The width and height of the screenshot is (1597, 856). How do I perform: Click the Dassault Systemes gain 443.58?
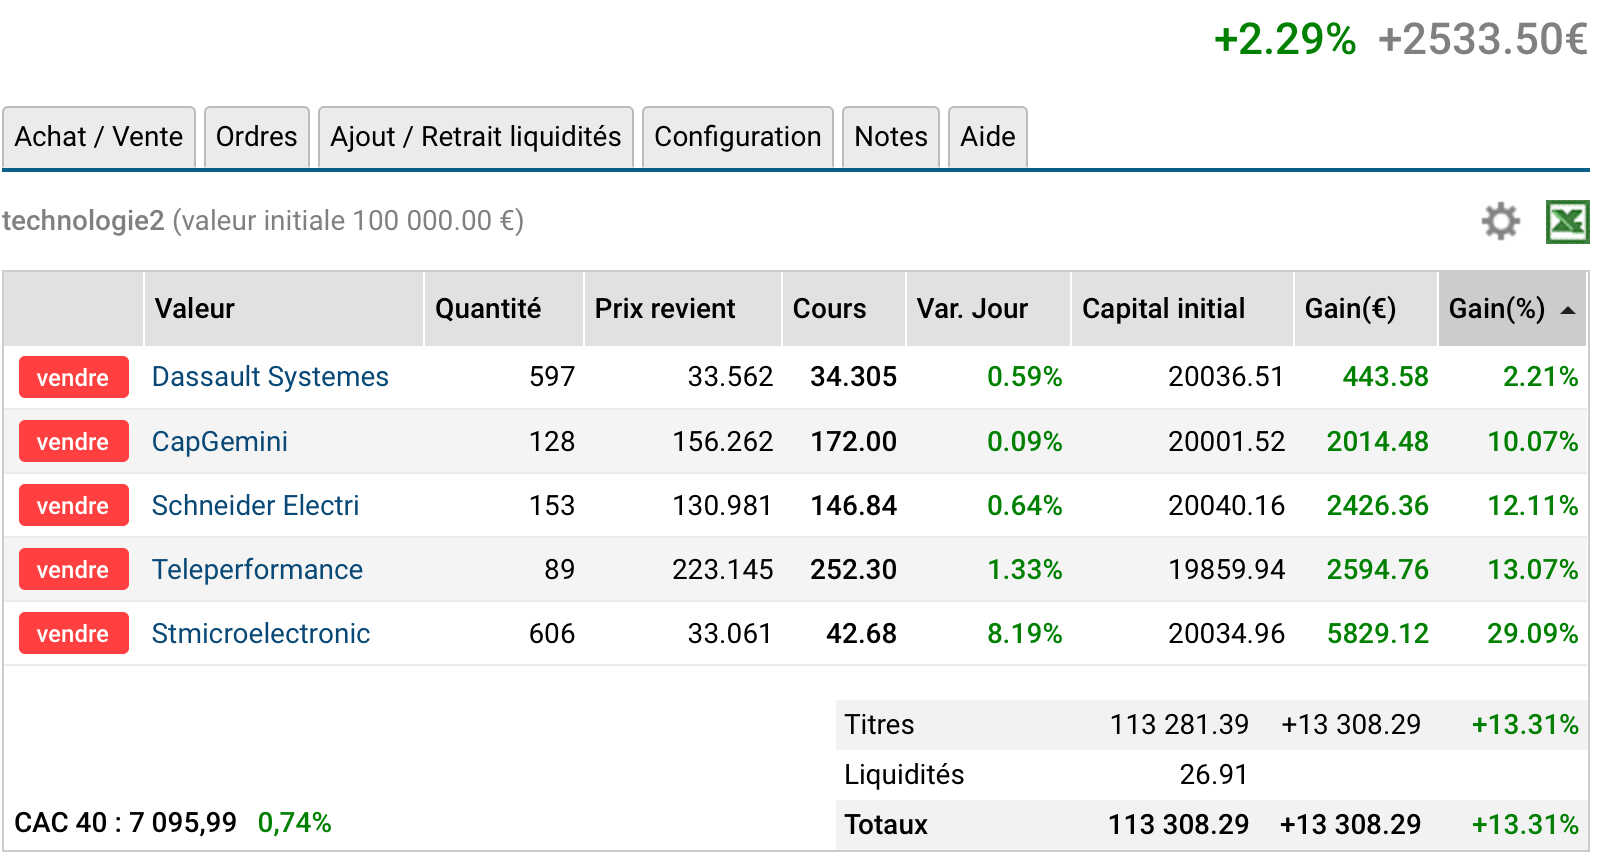click(1385, 377)
